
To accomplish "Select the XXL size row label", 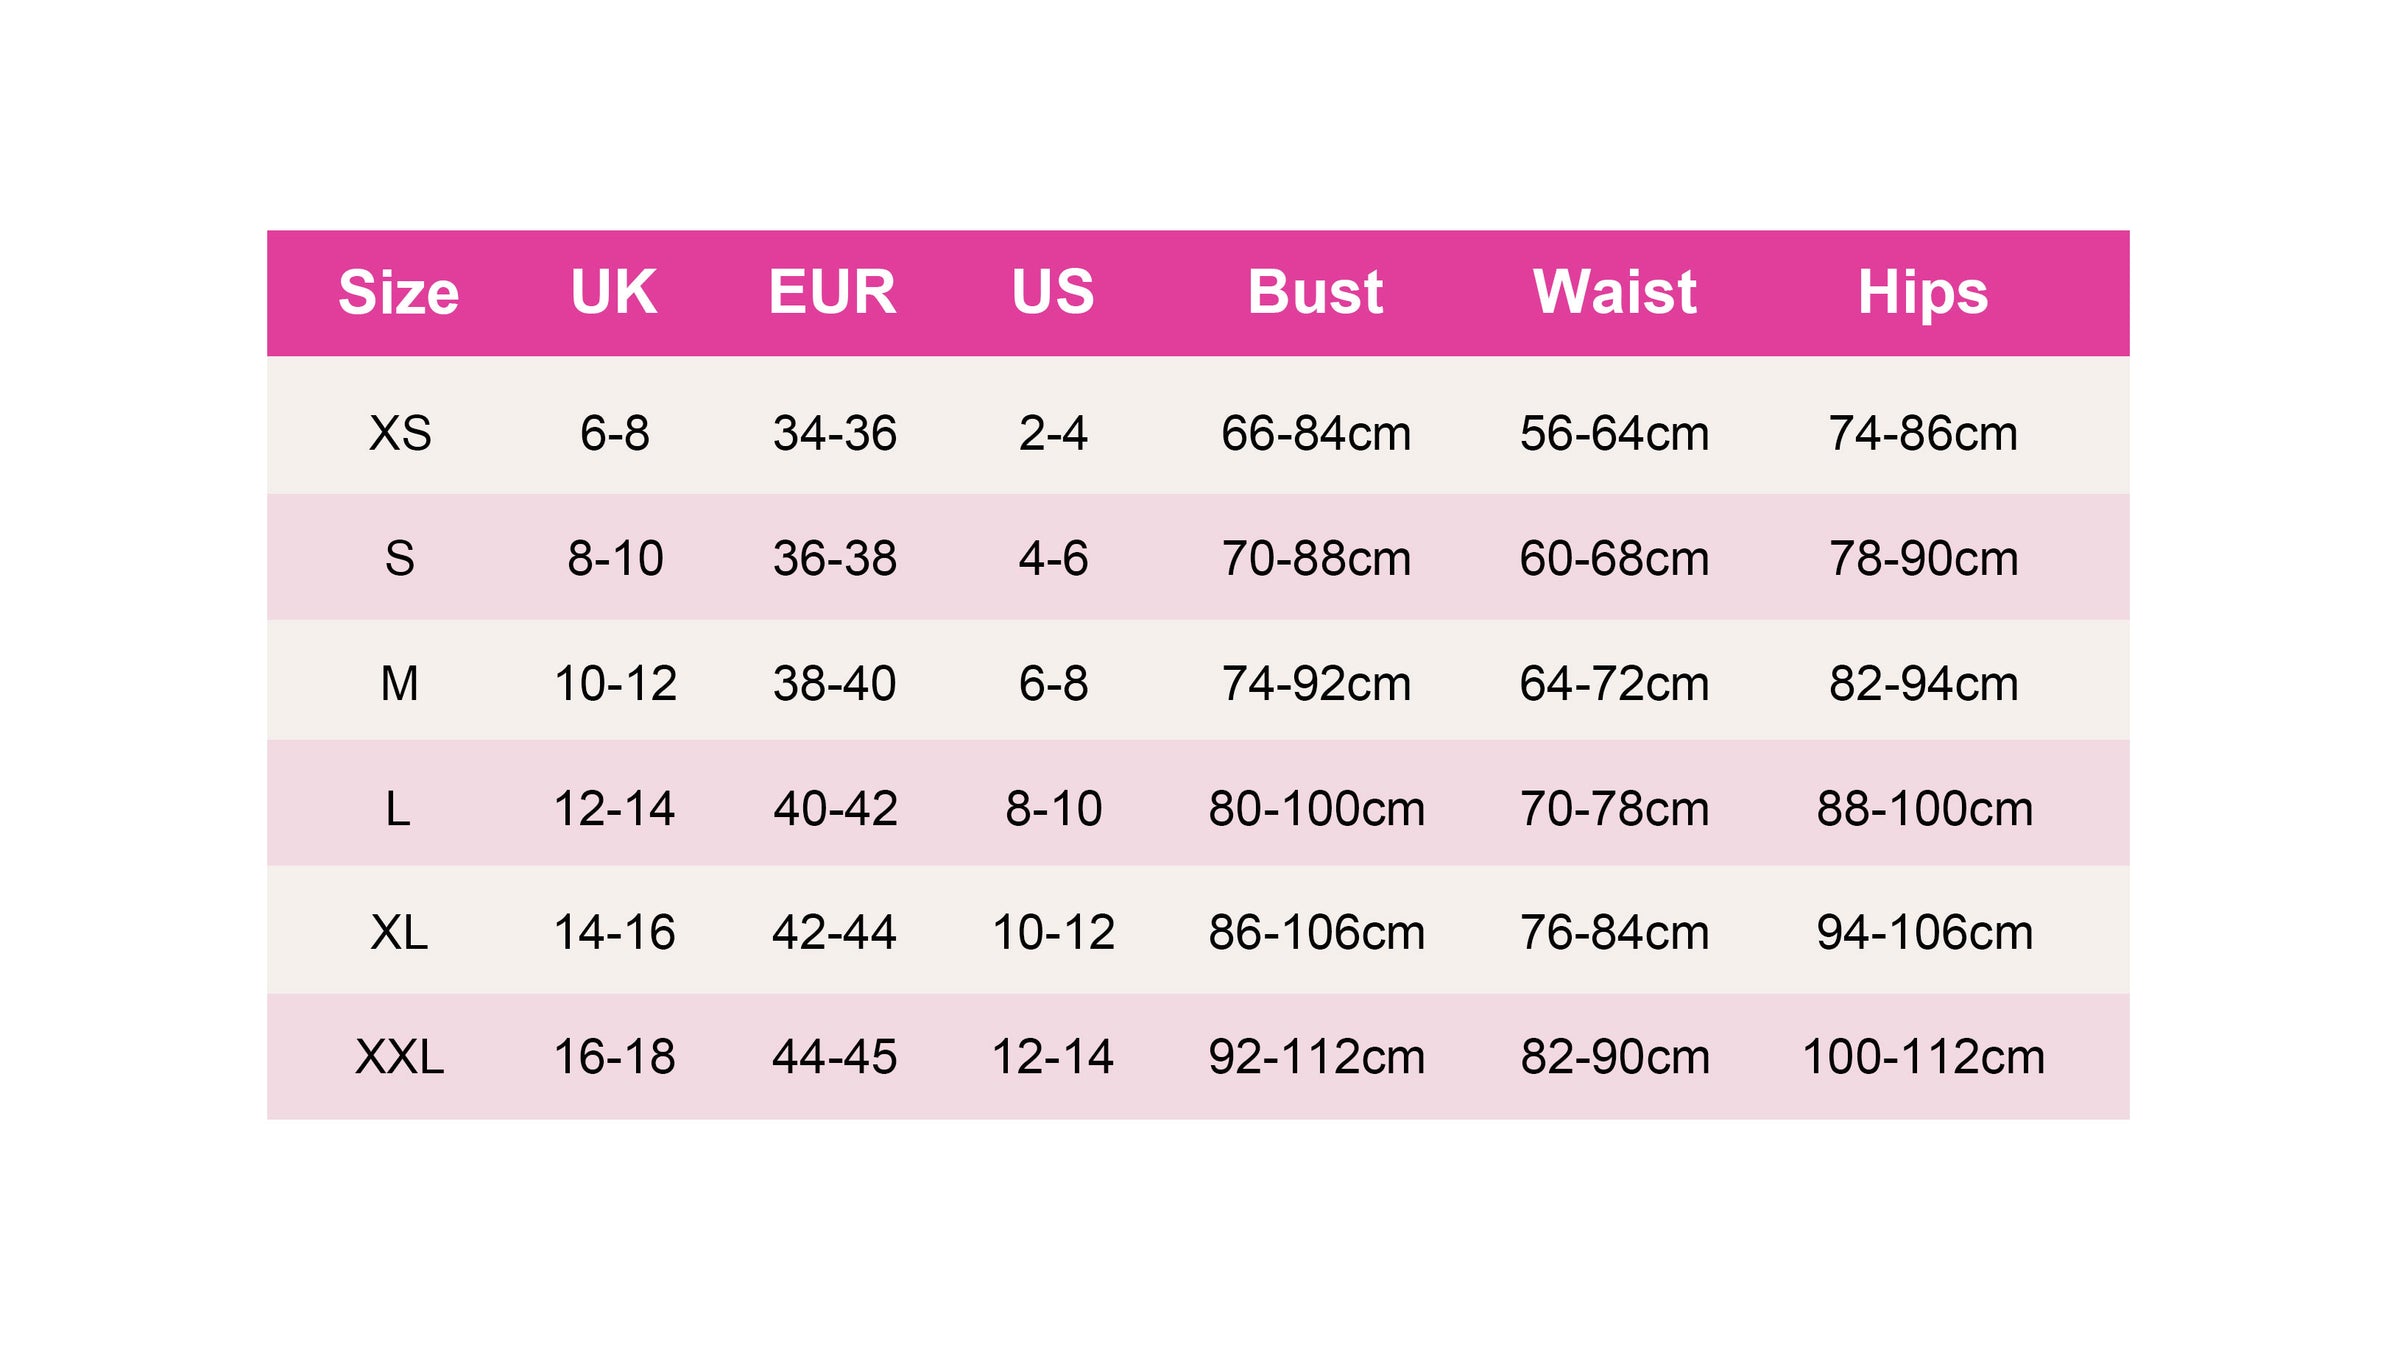I will (400, 1057).
